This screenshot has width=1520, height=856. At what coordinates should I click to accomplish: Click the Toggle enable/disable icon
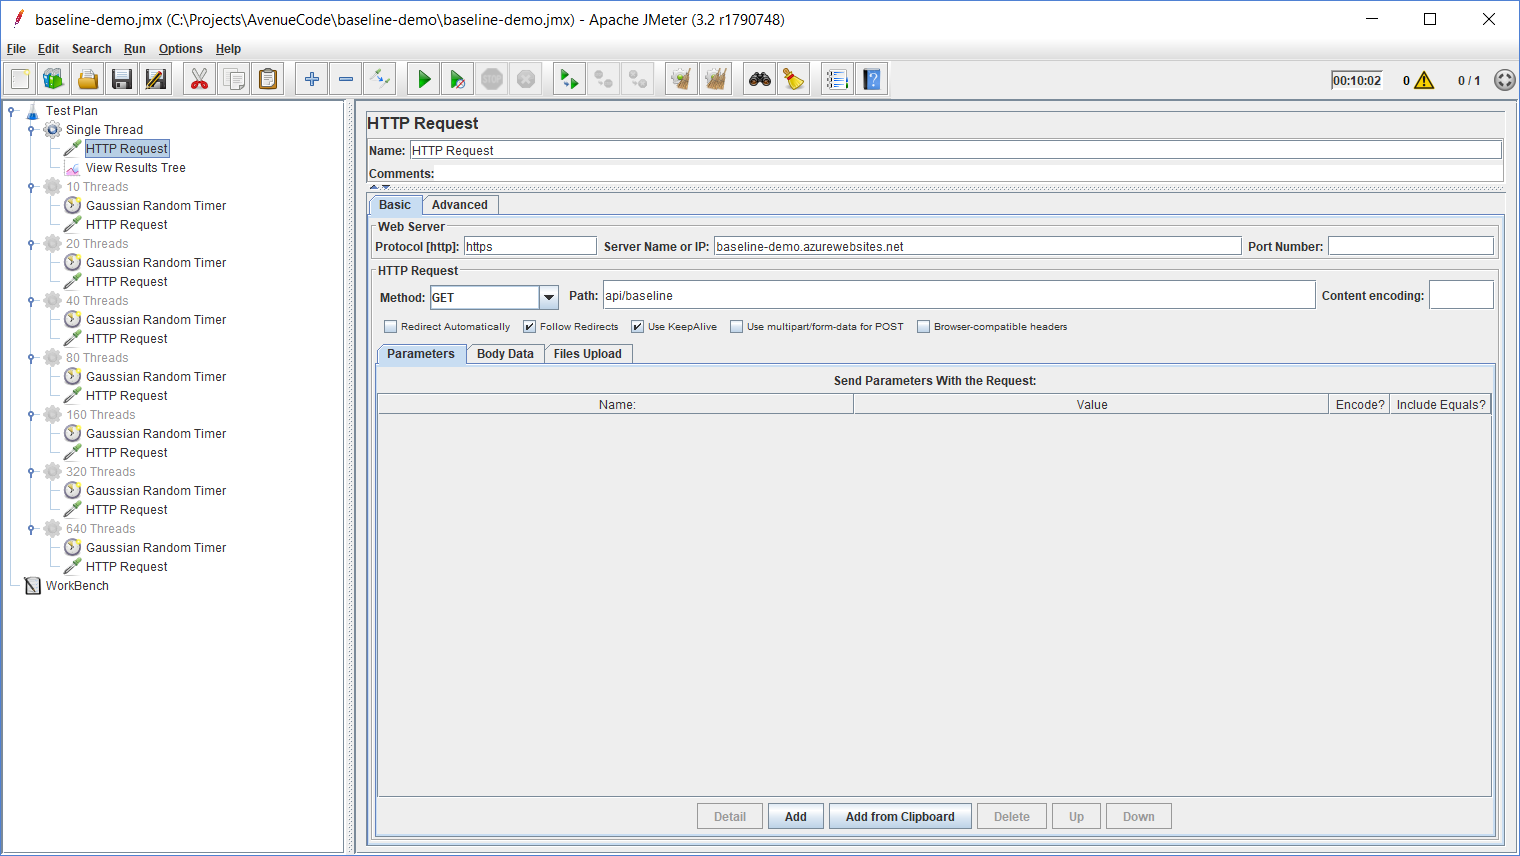click(380, 79)
